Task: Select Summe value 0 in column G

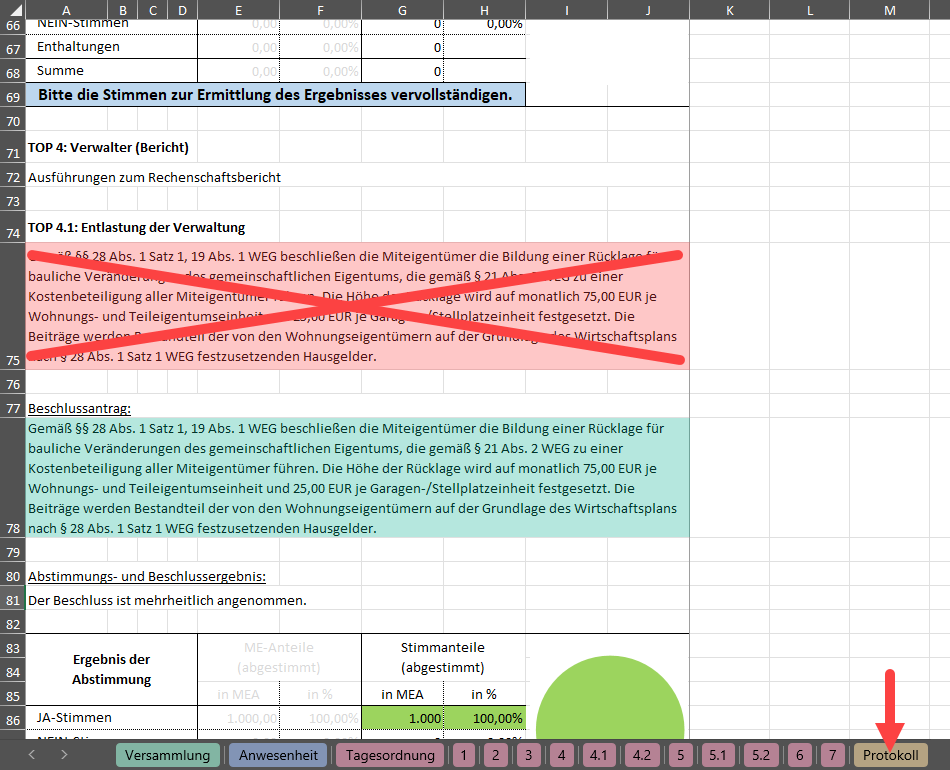Action: [402, 71]
